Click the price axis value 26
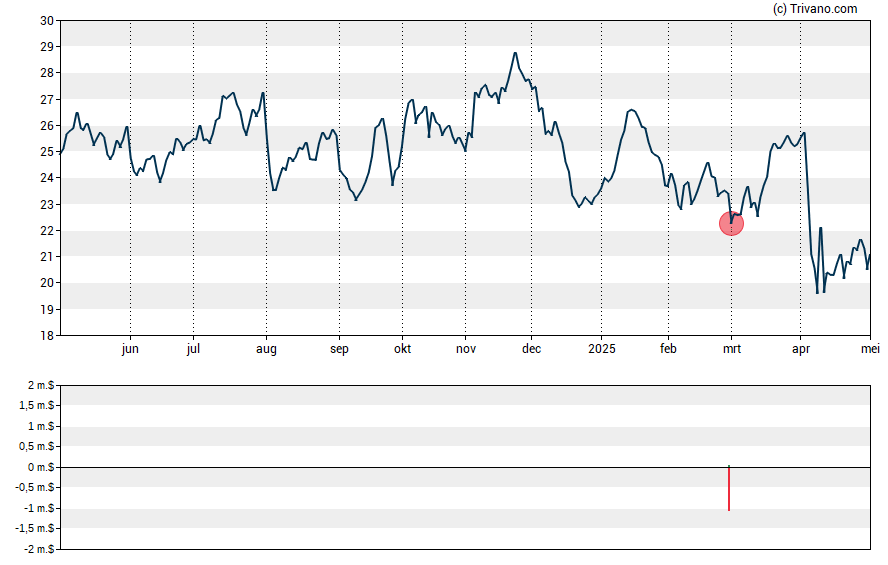The image size is (888, 565). pos(47,126)
